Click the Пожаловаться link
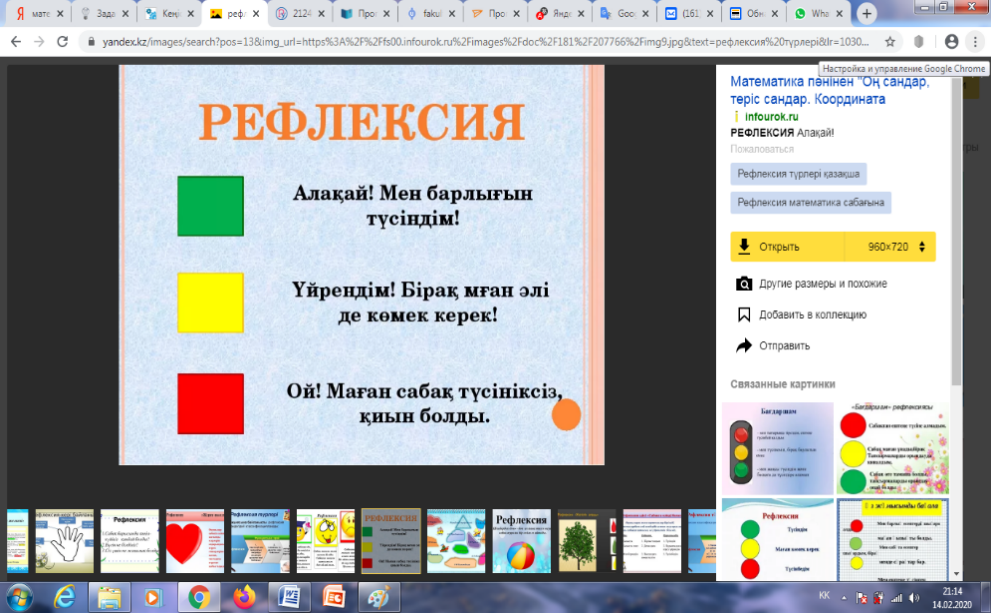Screen dimensions: 991x613 coord(762,149)
